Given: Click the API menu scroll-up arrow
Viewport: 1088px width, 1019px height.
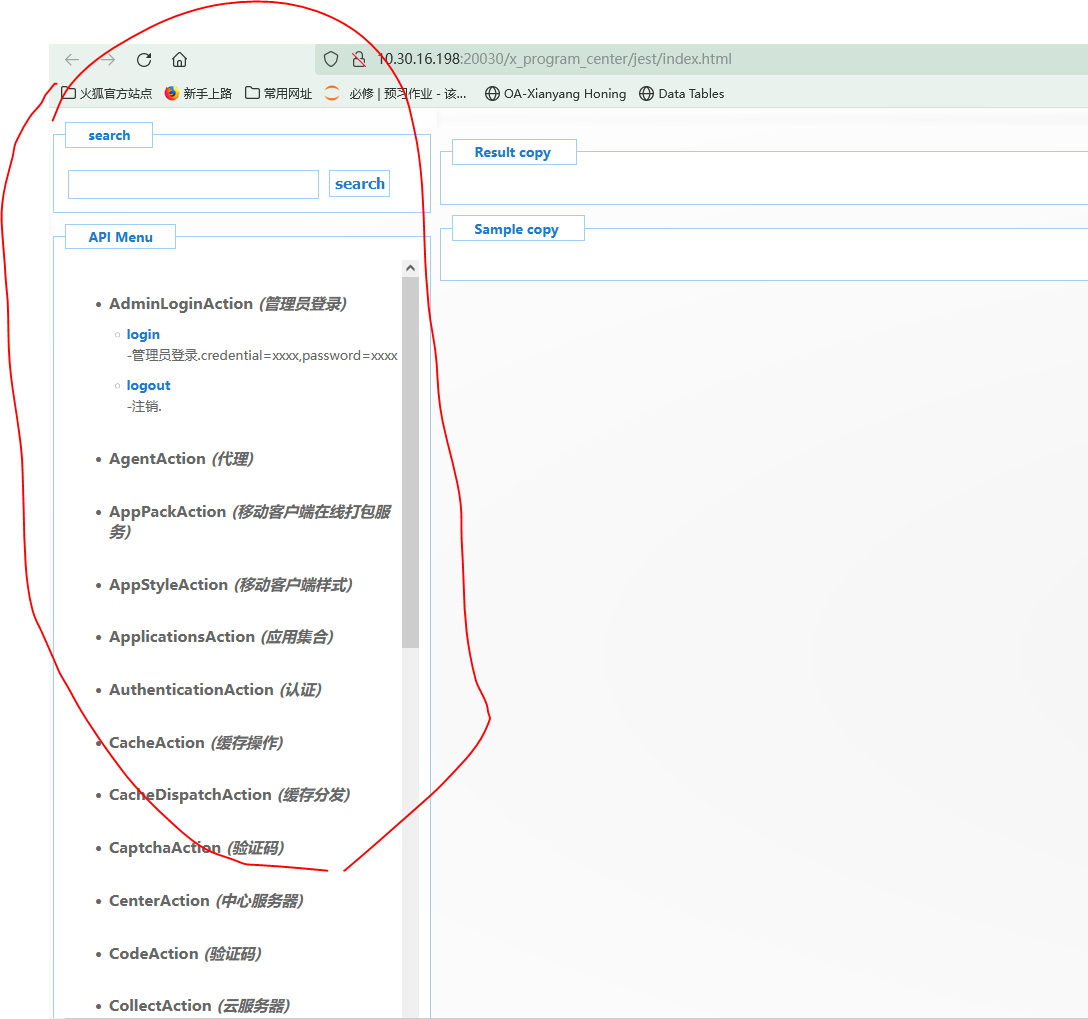Looking at the screenshot, I should point(410,268).
